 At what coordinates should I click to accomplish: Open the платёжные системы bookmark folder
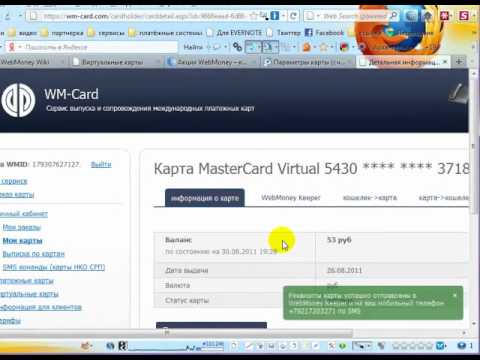[x=166, y=33]
